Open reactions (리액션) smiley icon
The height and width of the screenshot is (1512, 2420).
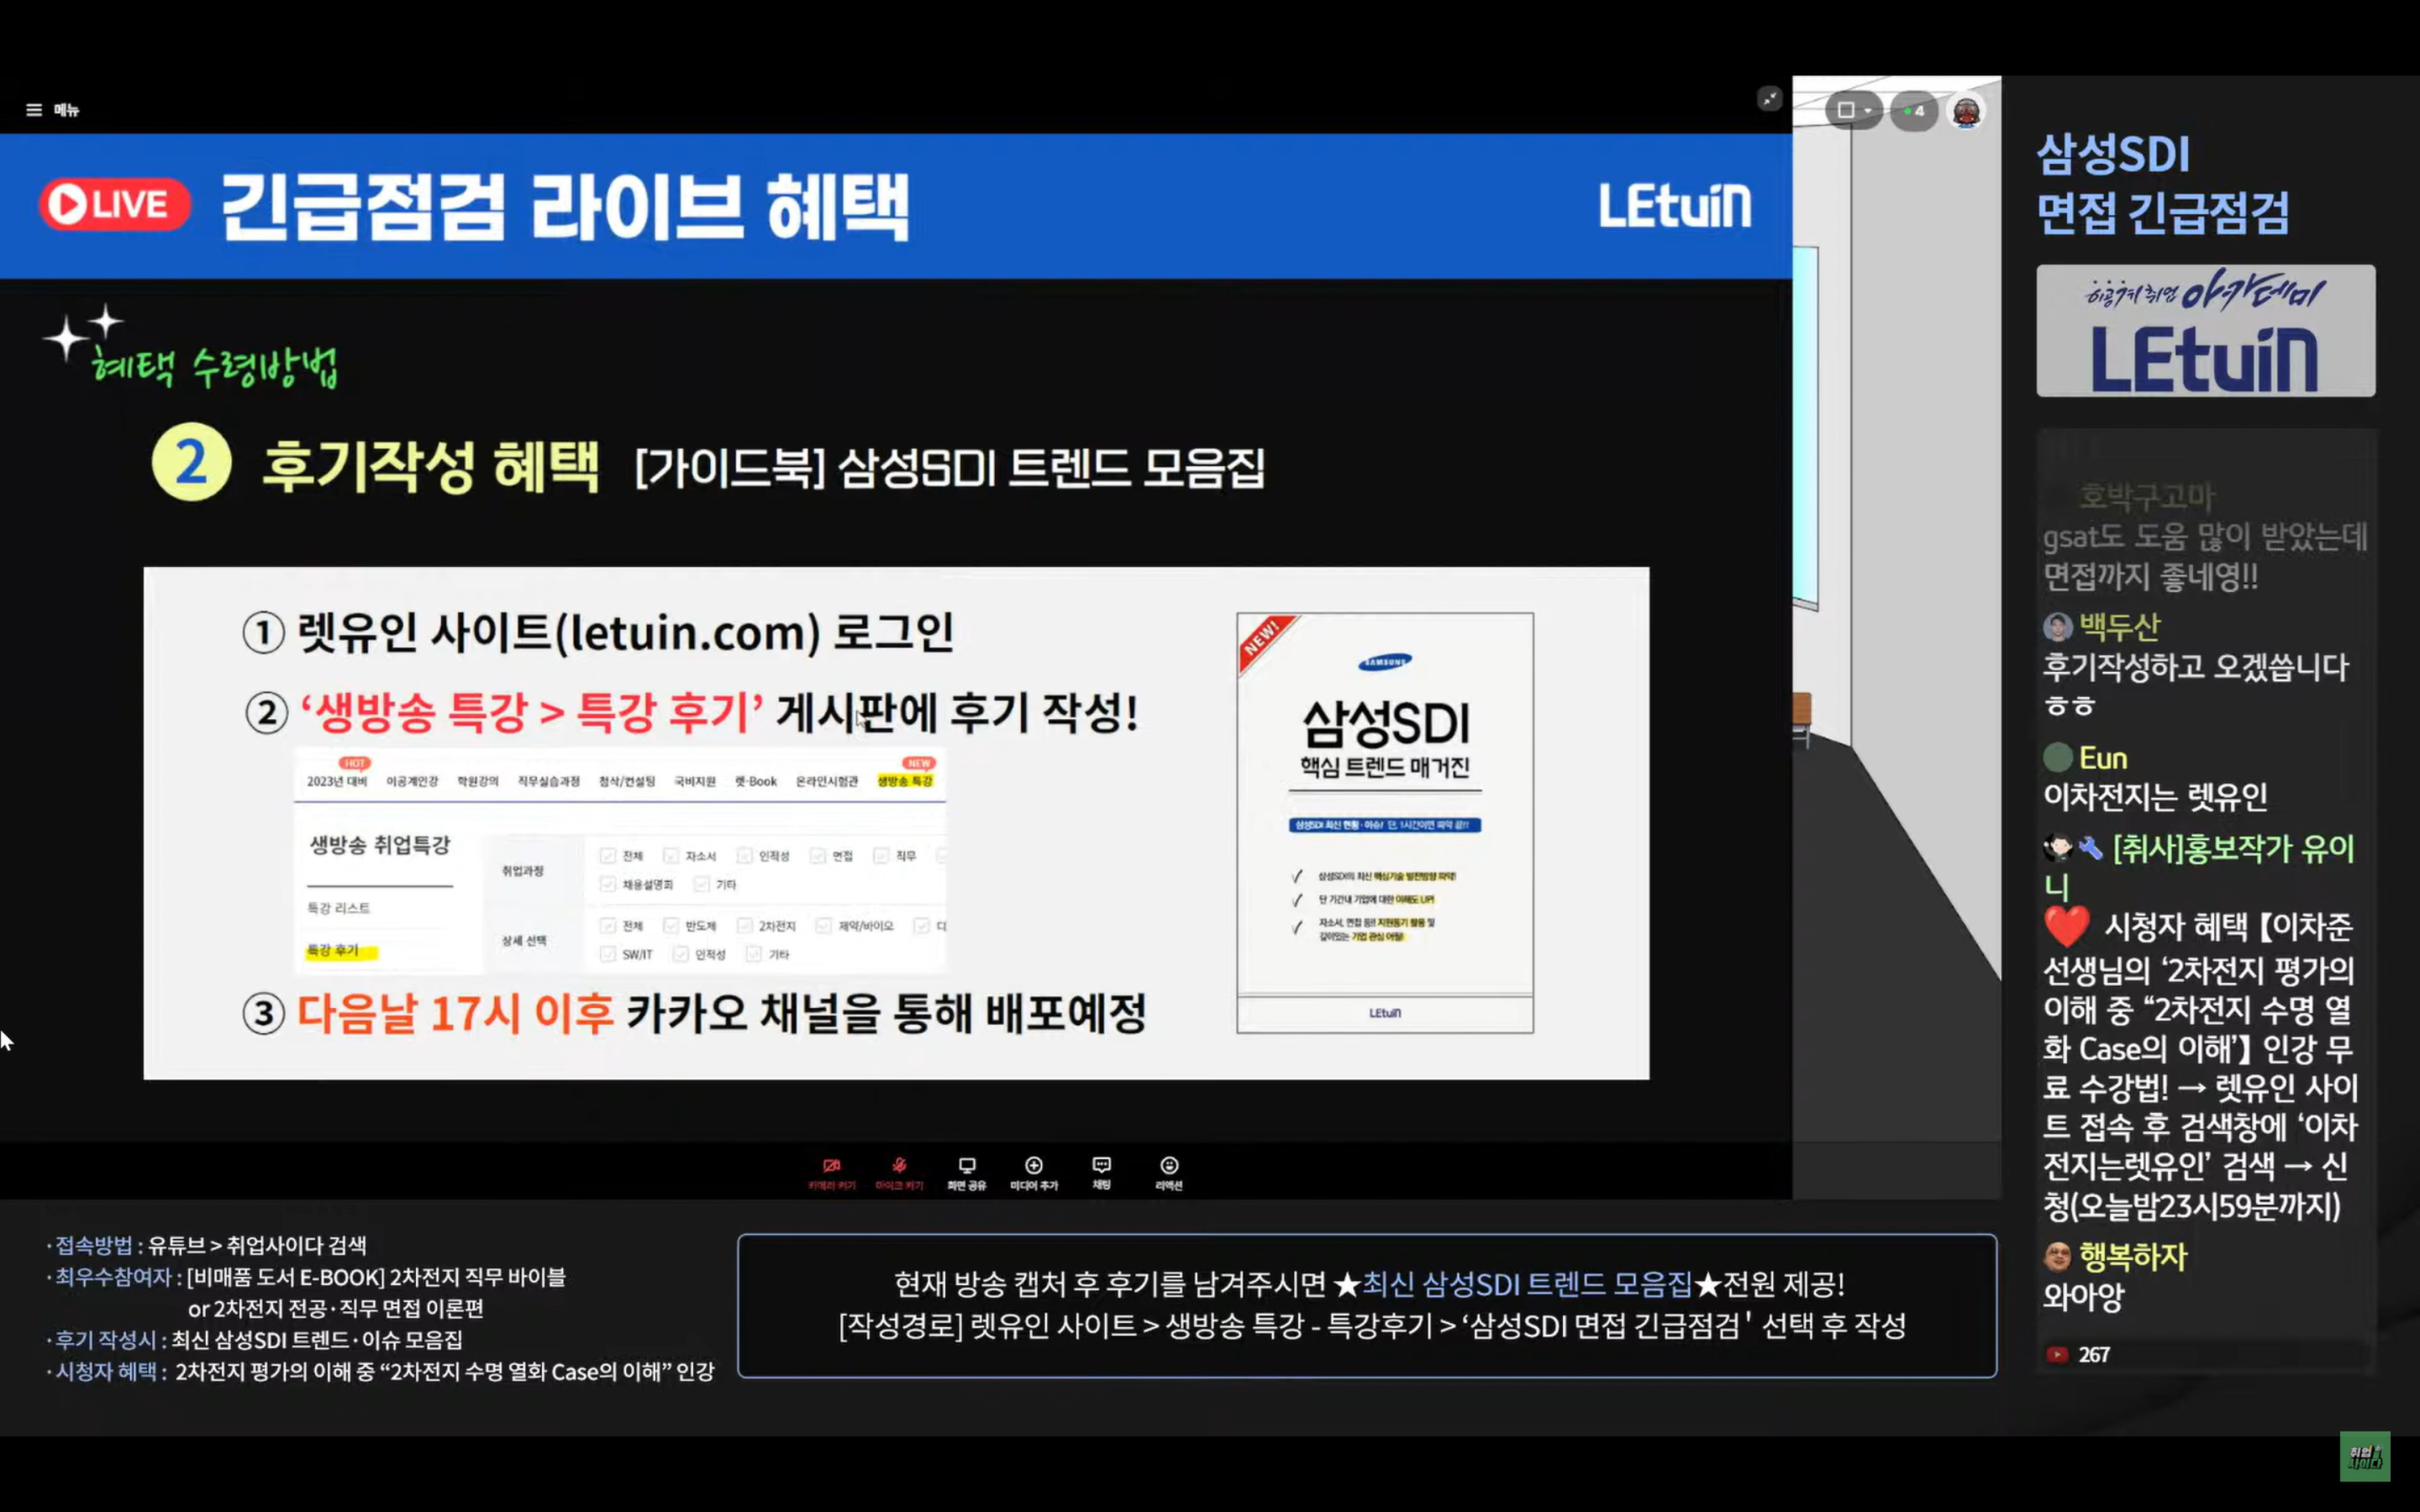point(1168,1167)
